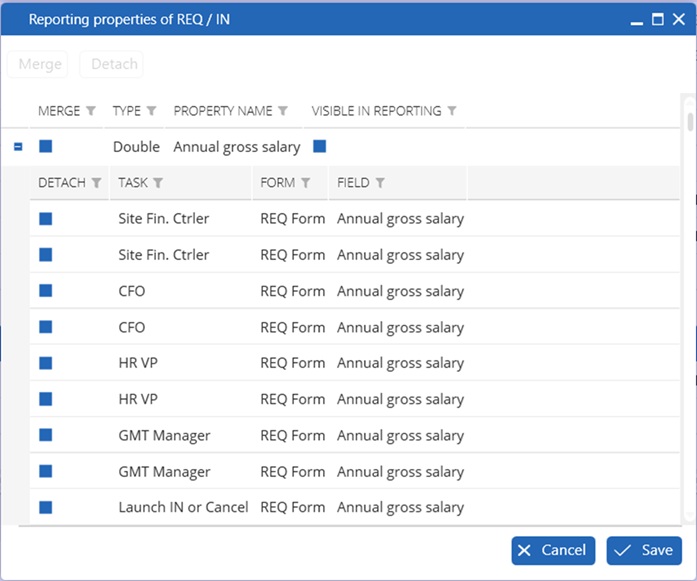Screen dimensions: 697x581
Task: Cancel the reporting properties dialog
Action: [553, 550]
